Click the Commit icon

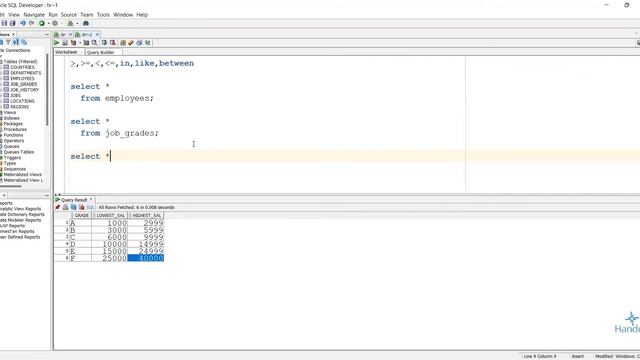click(104, 43)
